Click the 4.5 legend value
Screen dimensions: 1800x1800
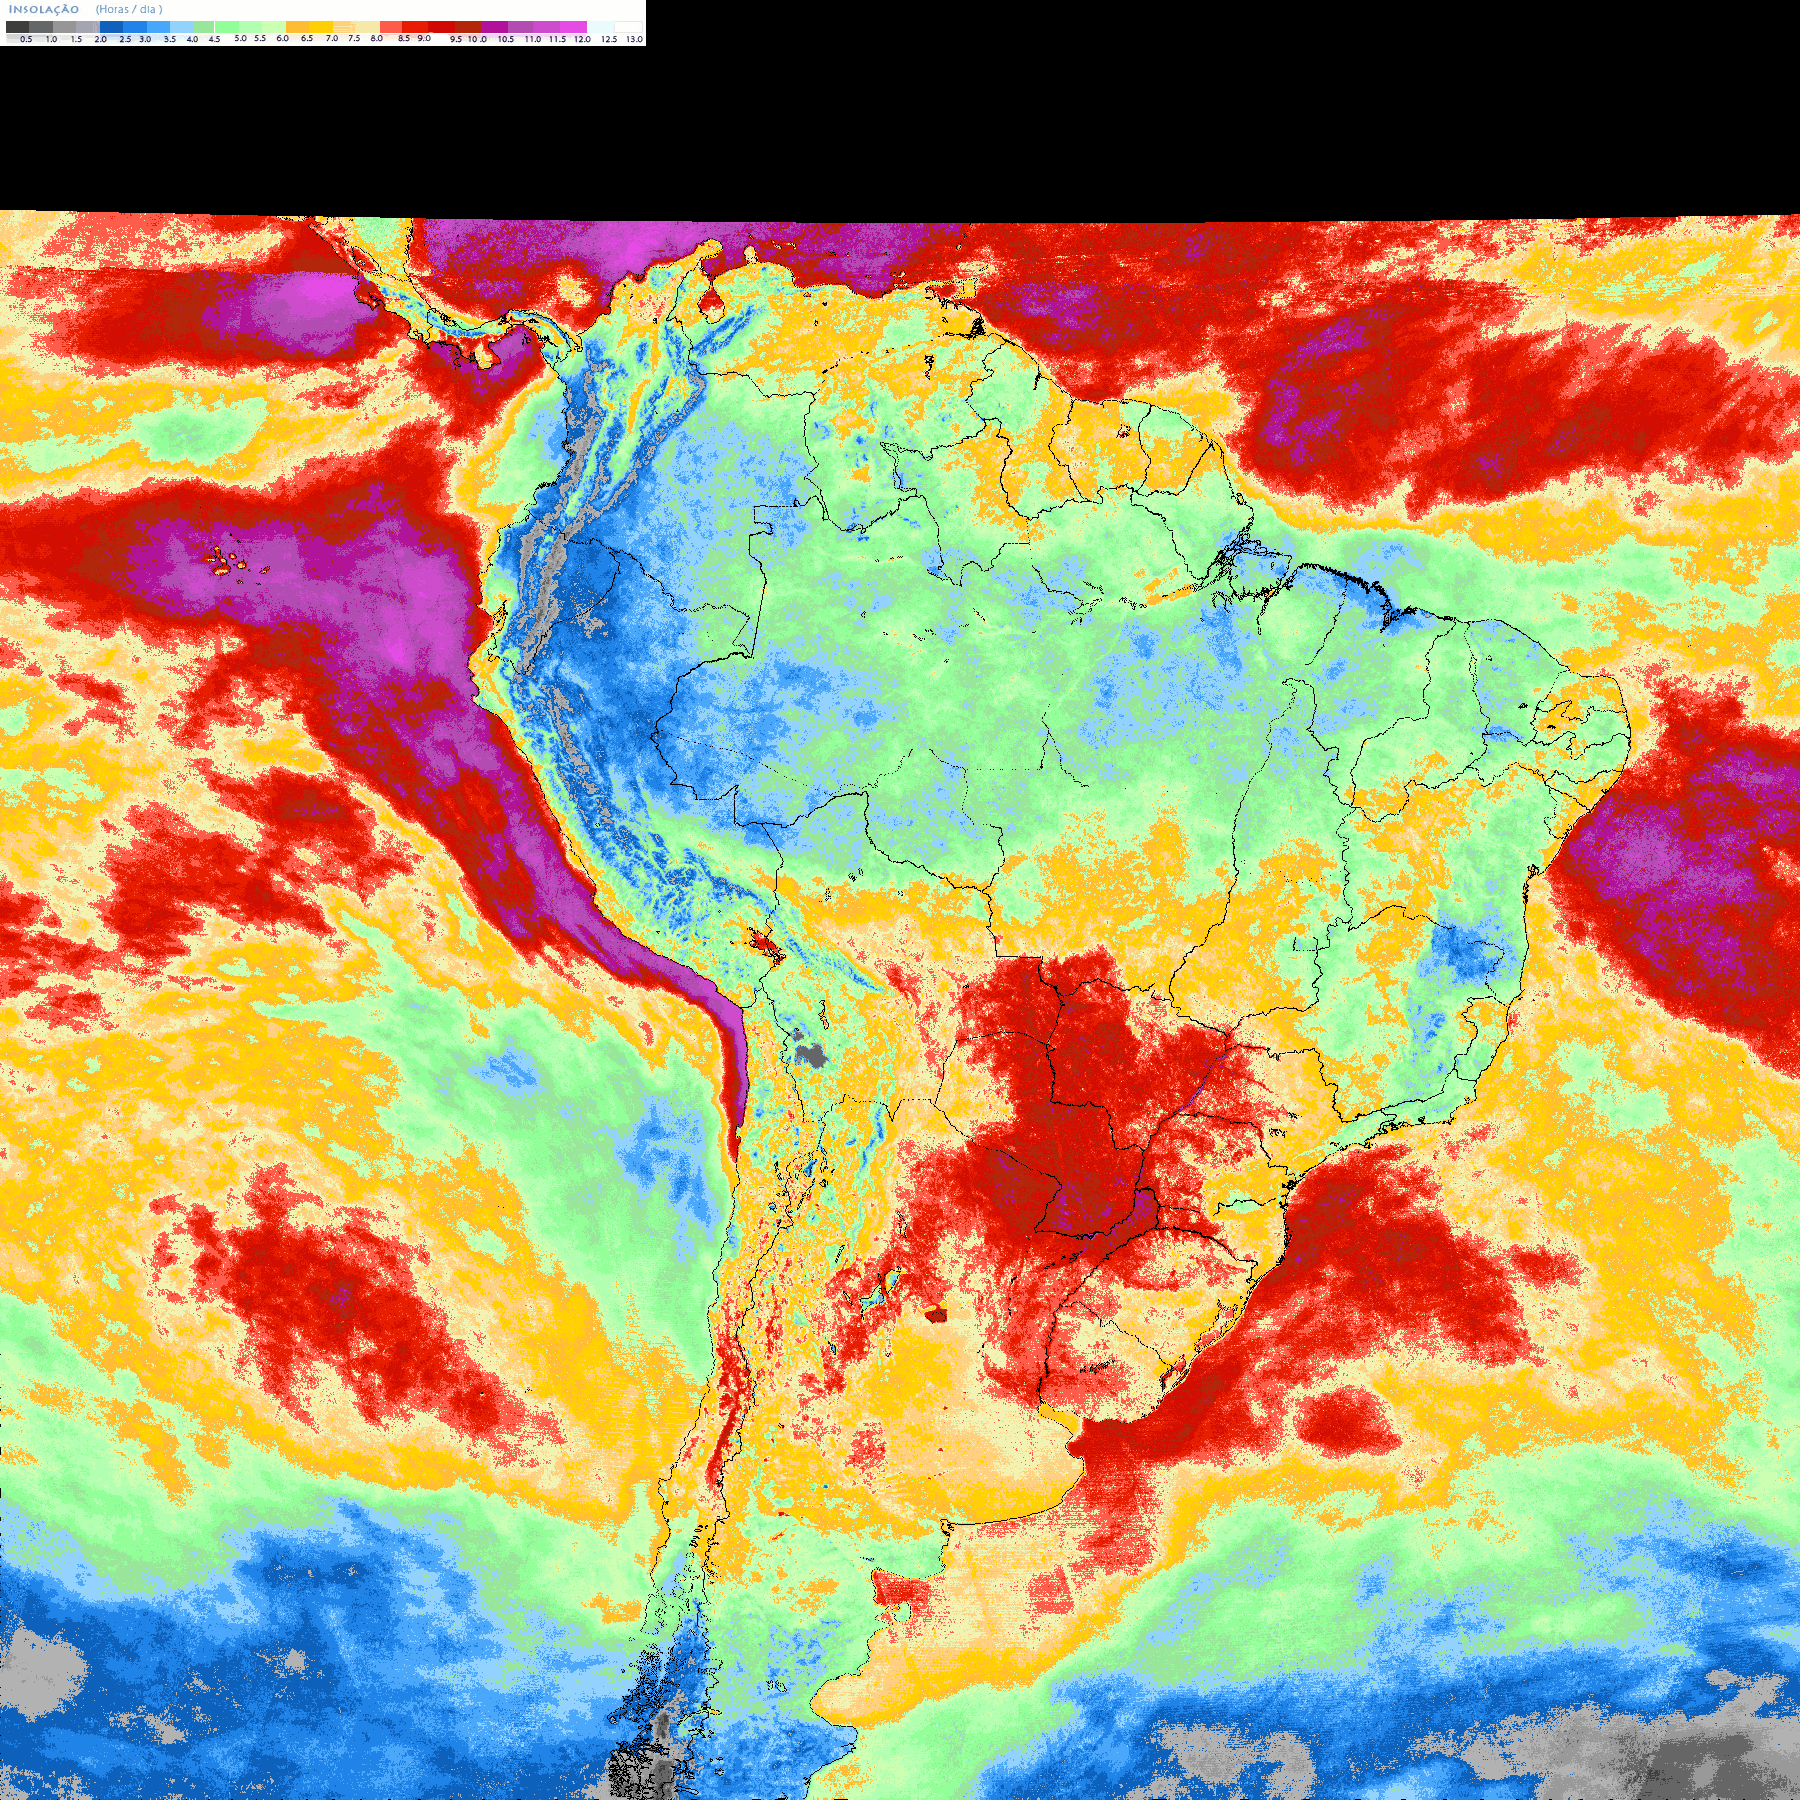pos(214,39)
